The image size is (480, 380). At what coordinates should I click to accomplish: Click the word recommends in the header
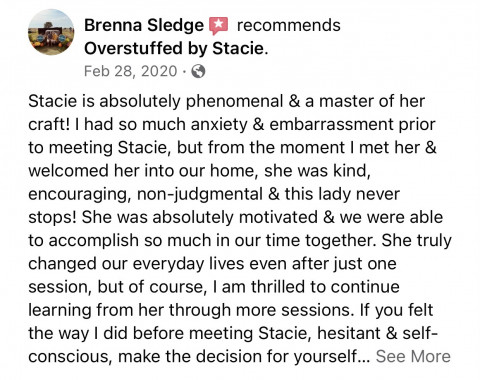click(x=289, y=25)
